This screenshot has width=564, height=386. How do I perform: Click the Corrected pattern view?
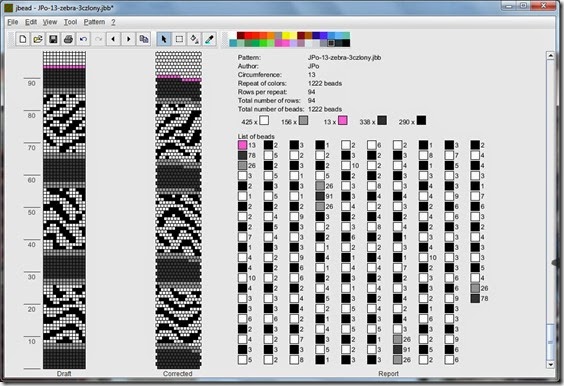[178, 210]
